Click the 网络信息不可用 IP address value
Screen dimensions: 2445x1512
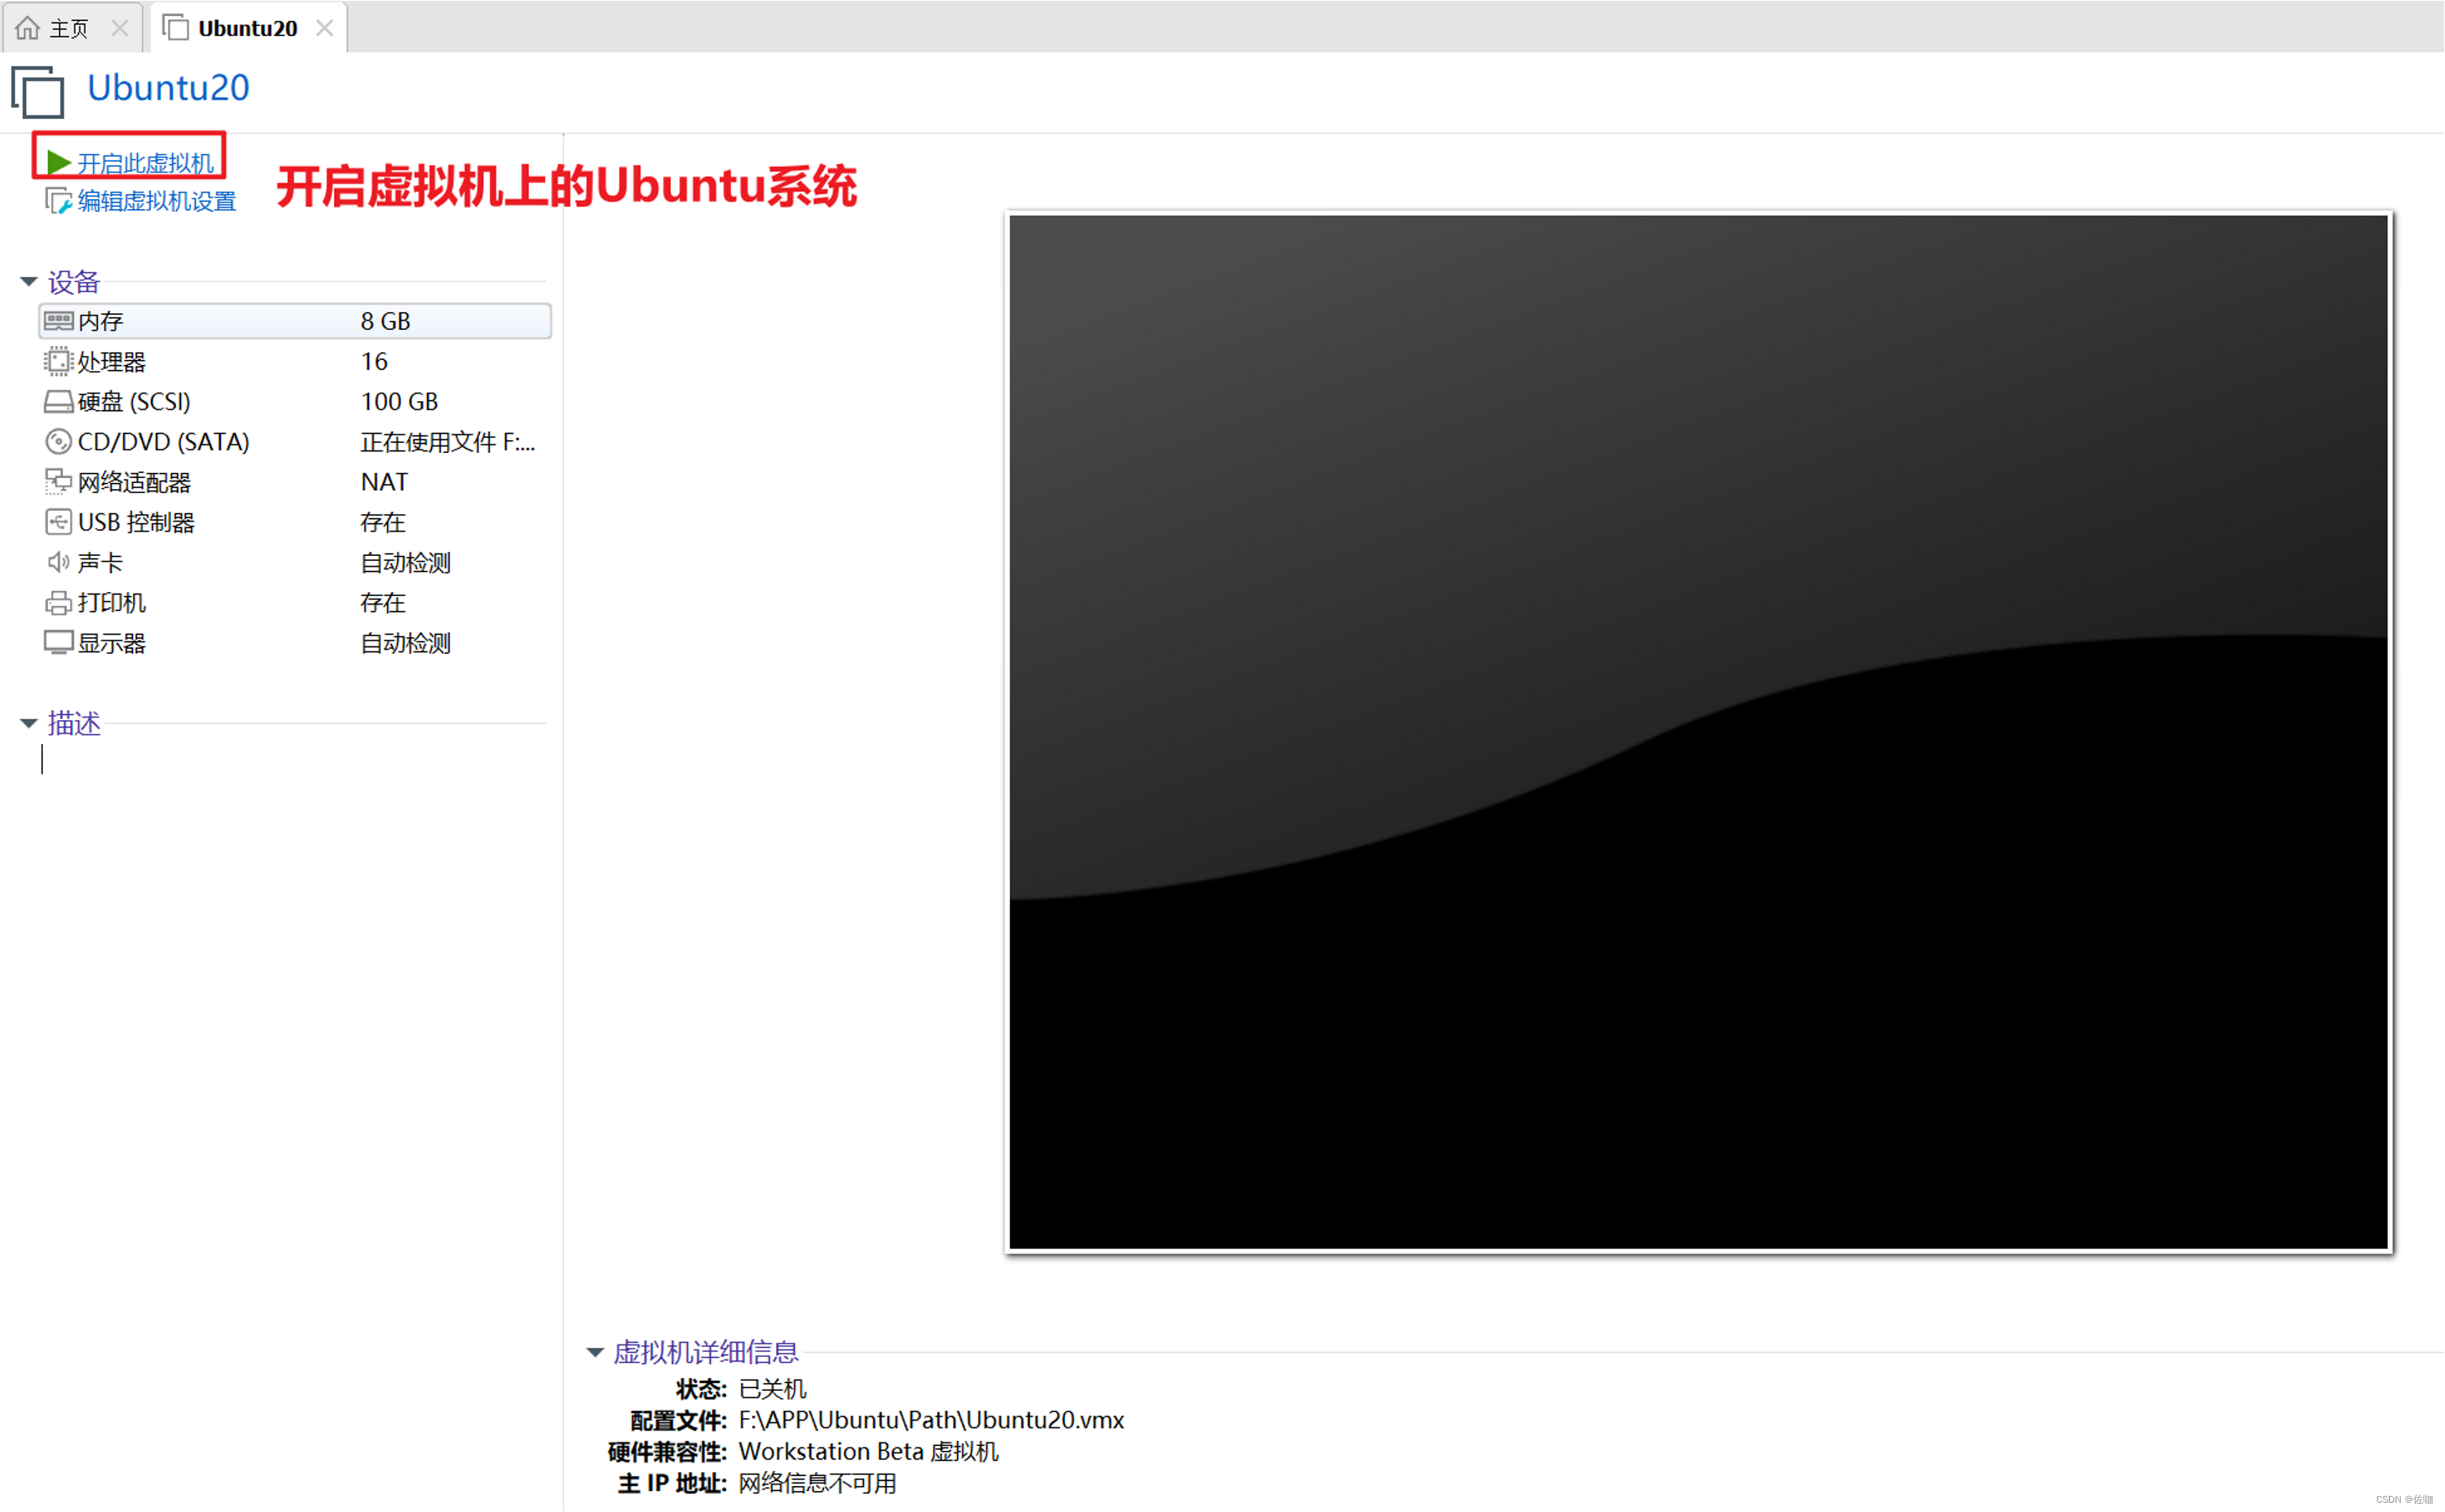pos(818,1484)
